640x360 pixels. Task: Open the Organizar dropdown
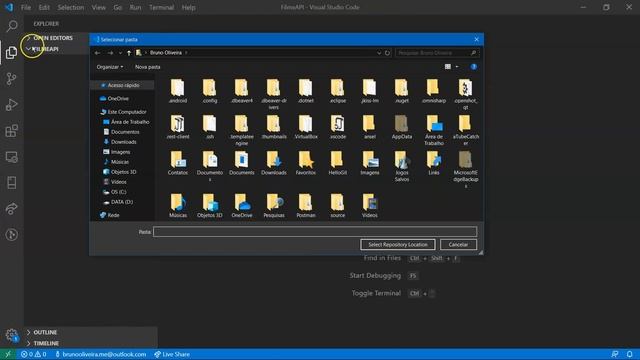pos(110,67)
